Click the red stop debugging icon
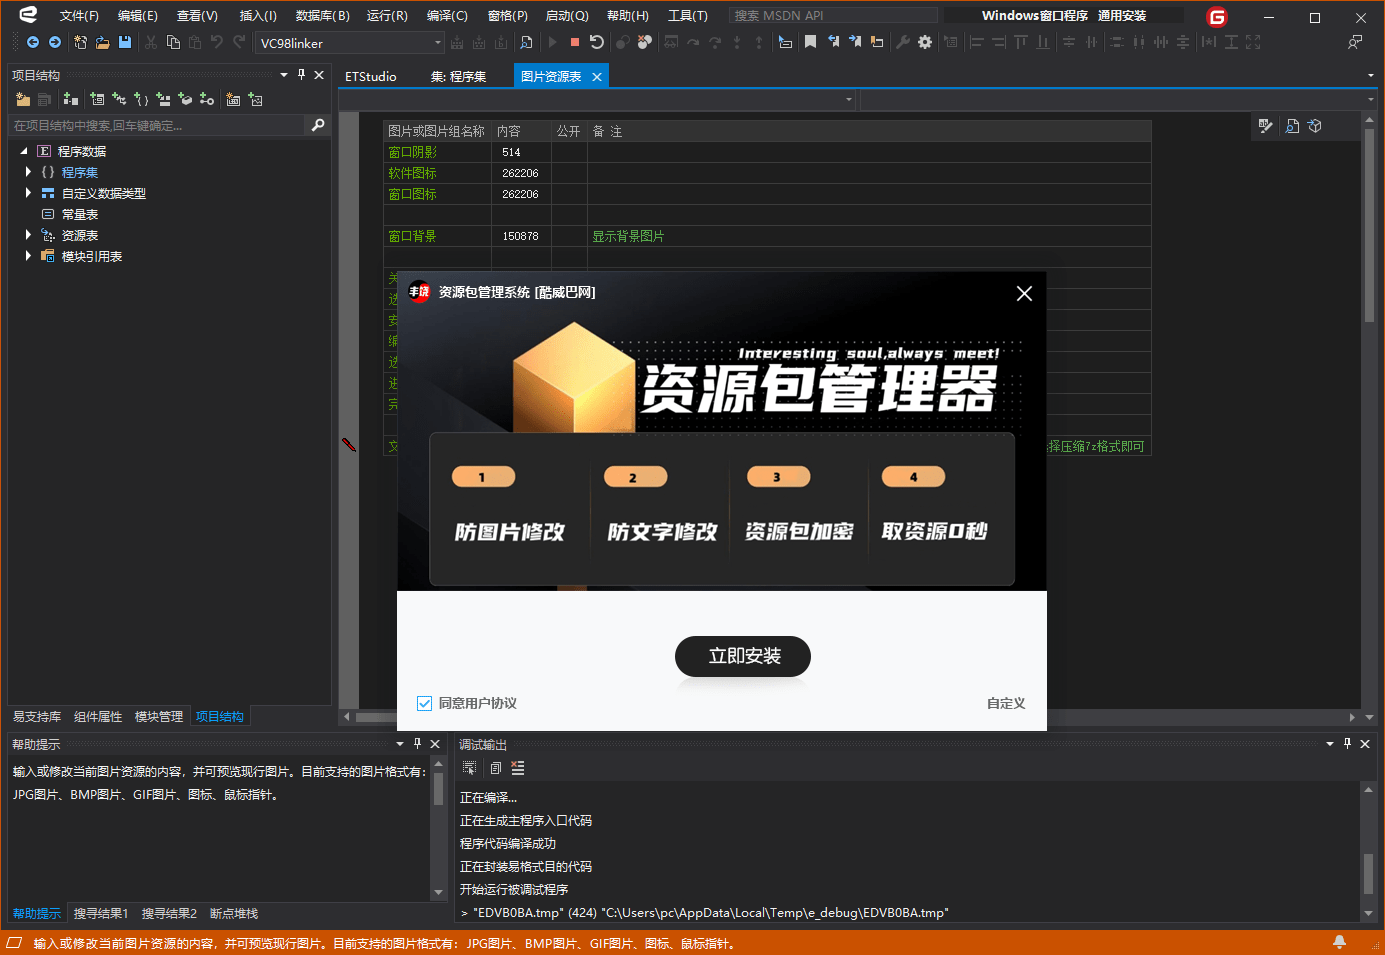The width and height of the screenshot is (1385, 955). [575, 42]
